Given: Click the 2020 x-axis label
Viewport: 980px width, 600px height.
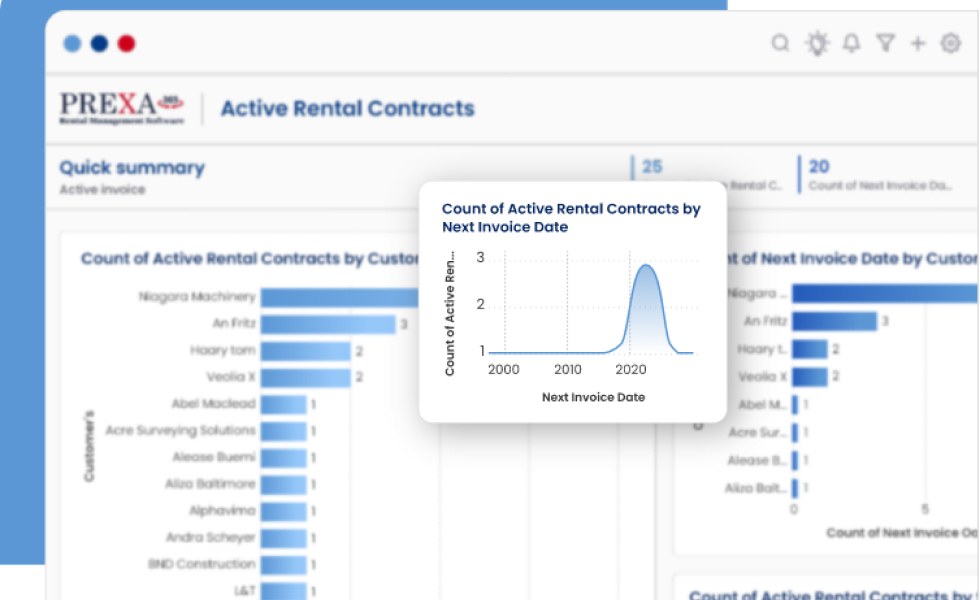Looking at the screenshot, I should coord(631,369).
